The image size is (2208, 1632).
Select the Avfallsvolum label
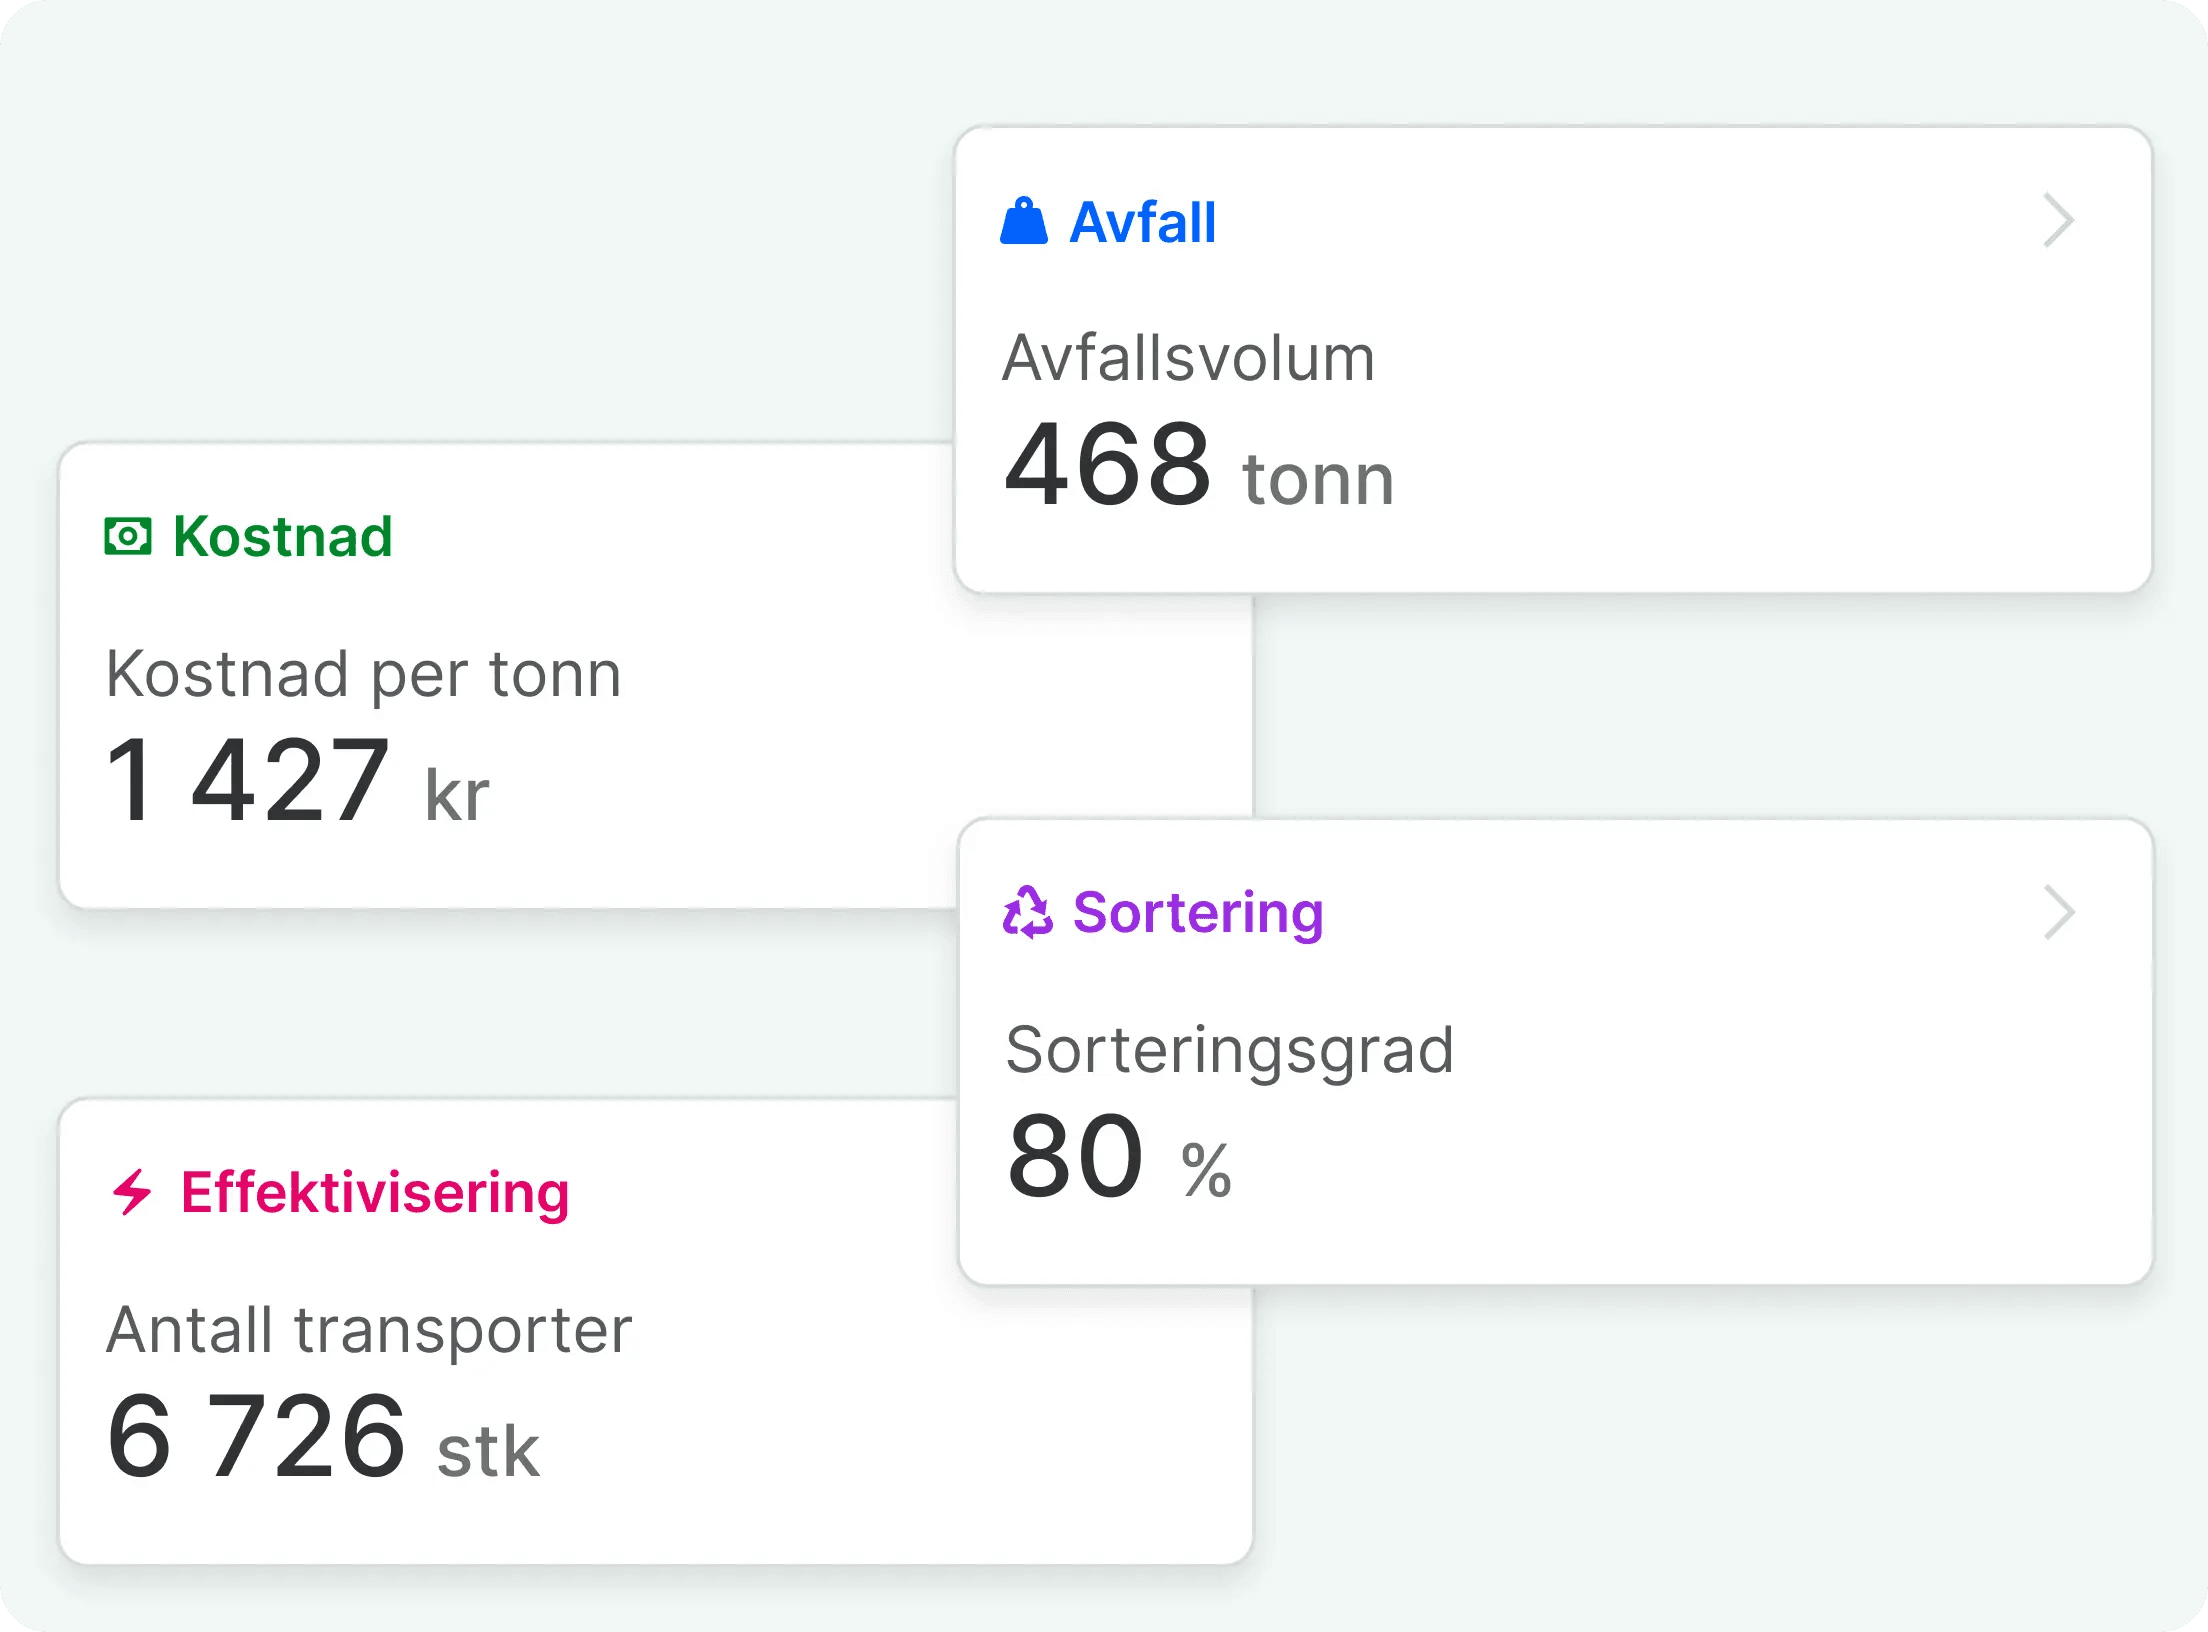[1188, 358]
